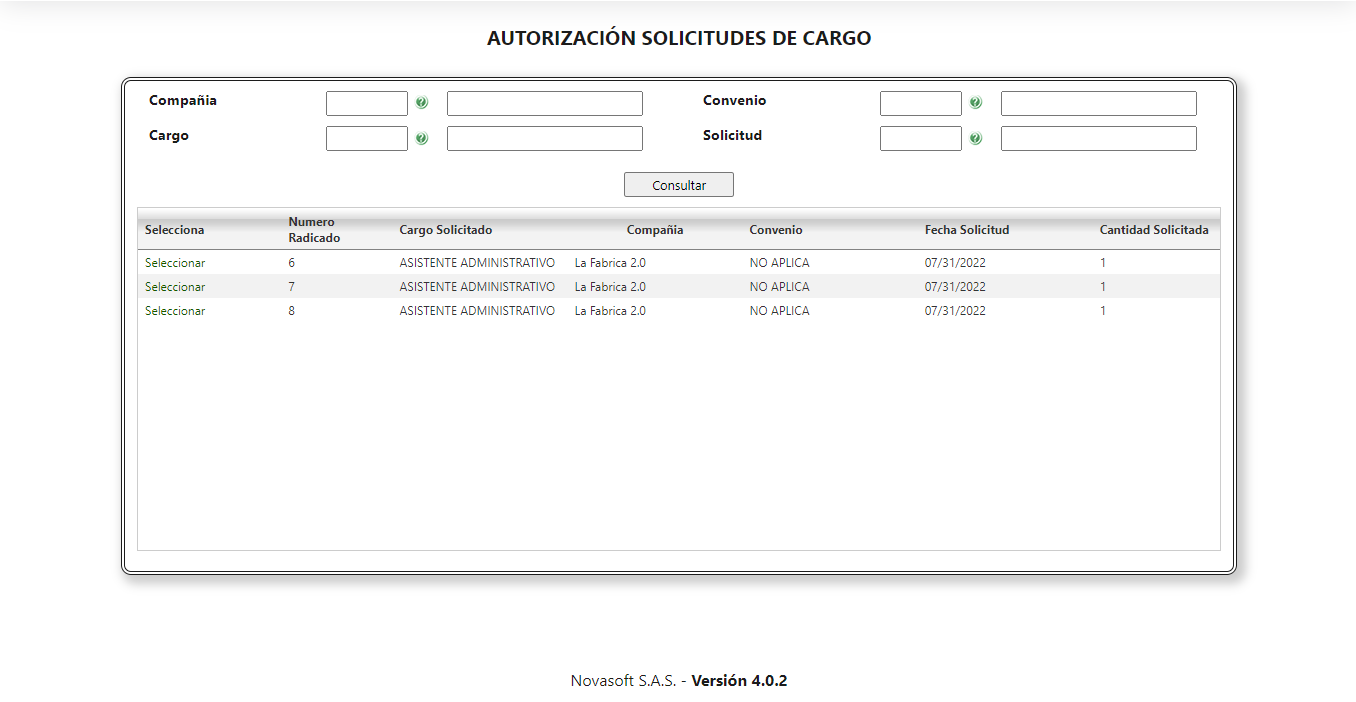Viewport: 1356px width, 702px height.
Task: Click the Cantidad Solicitada column header
Action: [x=1152, y=229]
